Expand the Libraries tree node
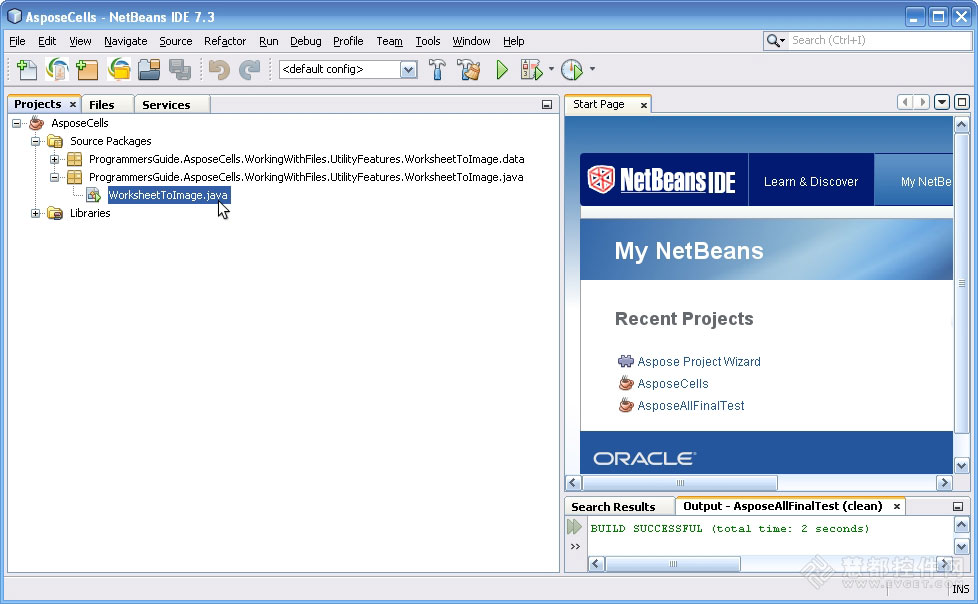The height and width of the screenshot is (604, 978). [x=36, y=213]
